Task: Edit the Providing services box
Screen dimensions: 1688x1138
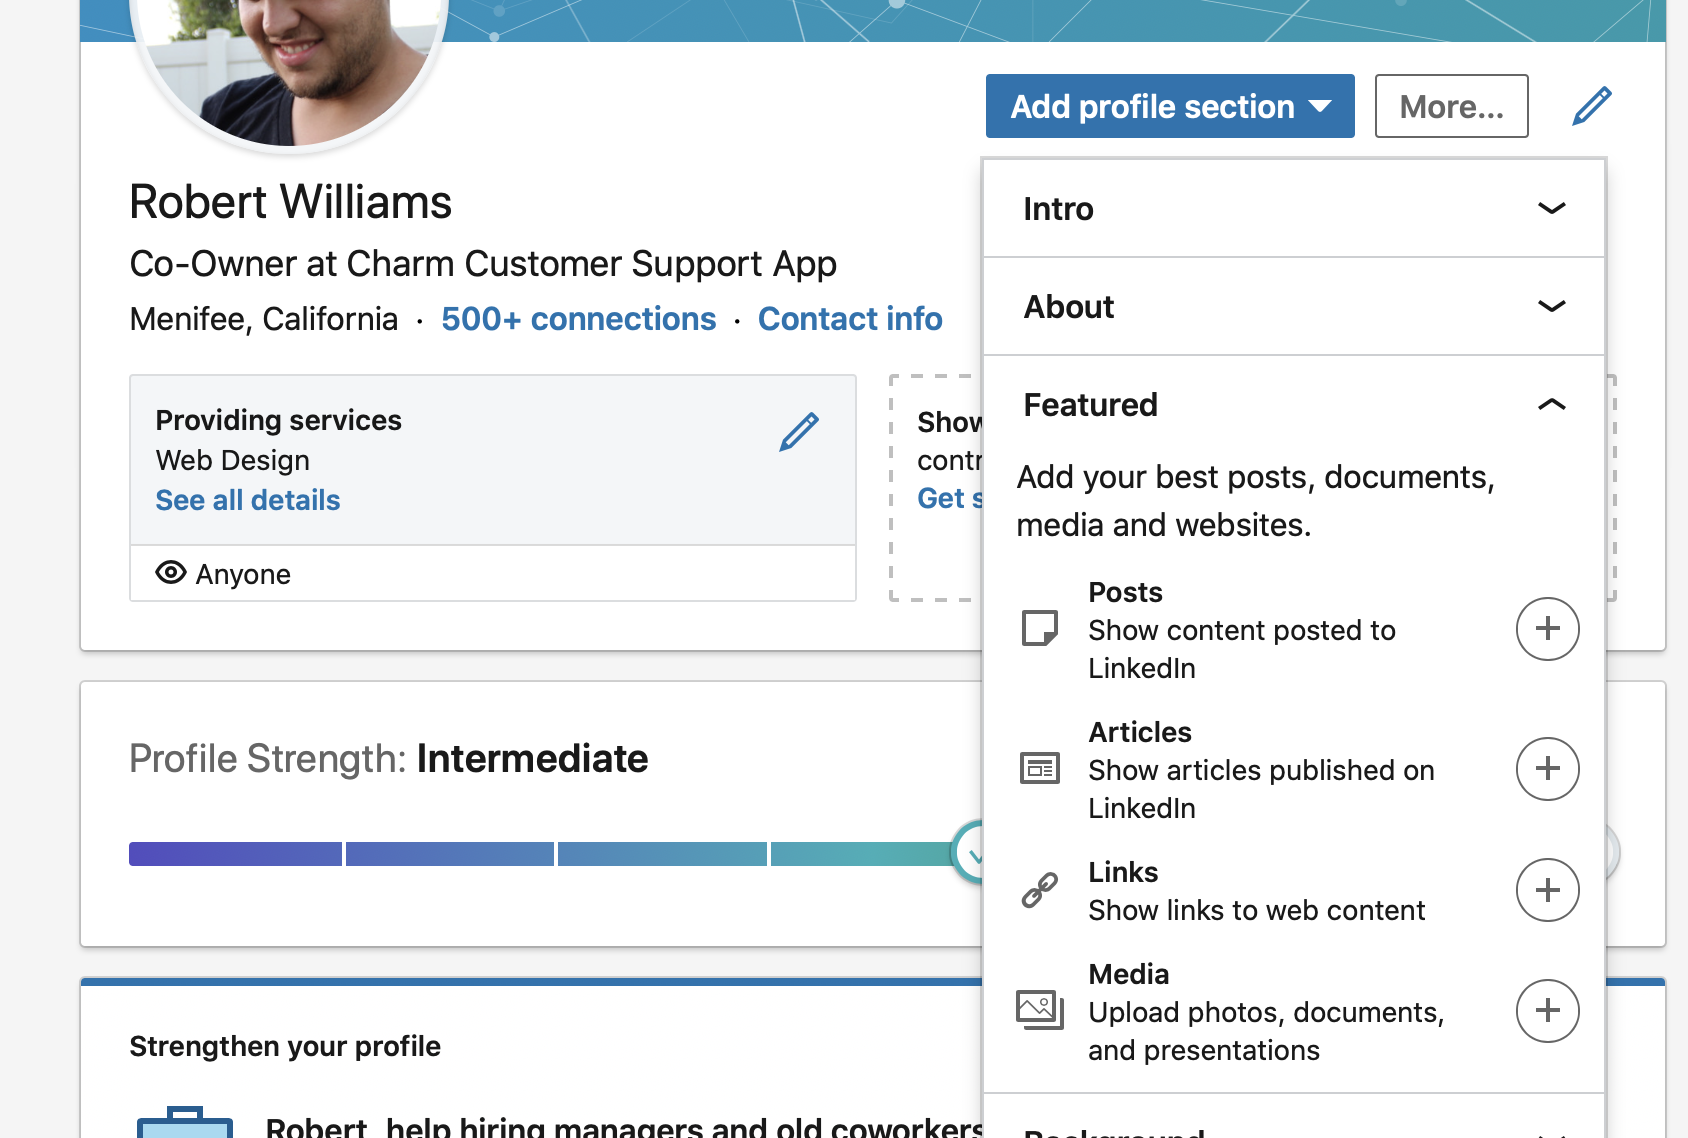Action: coord(798,432)
